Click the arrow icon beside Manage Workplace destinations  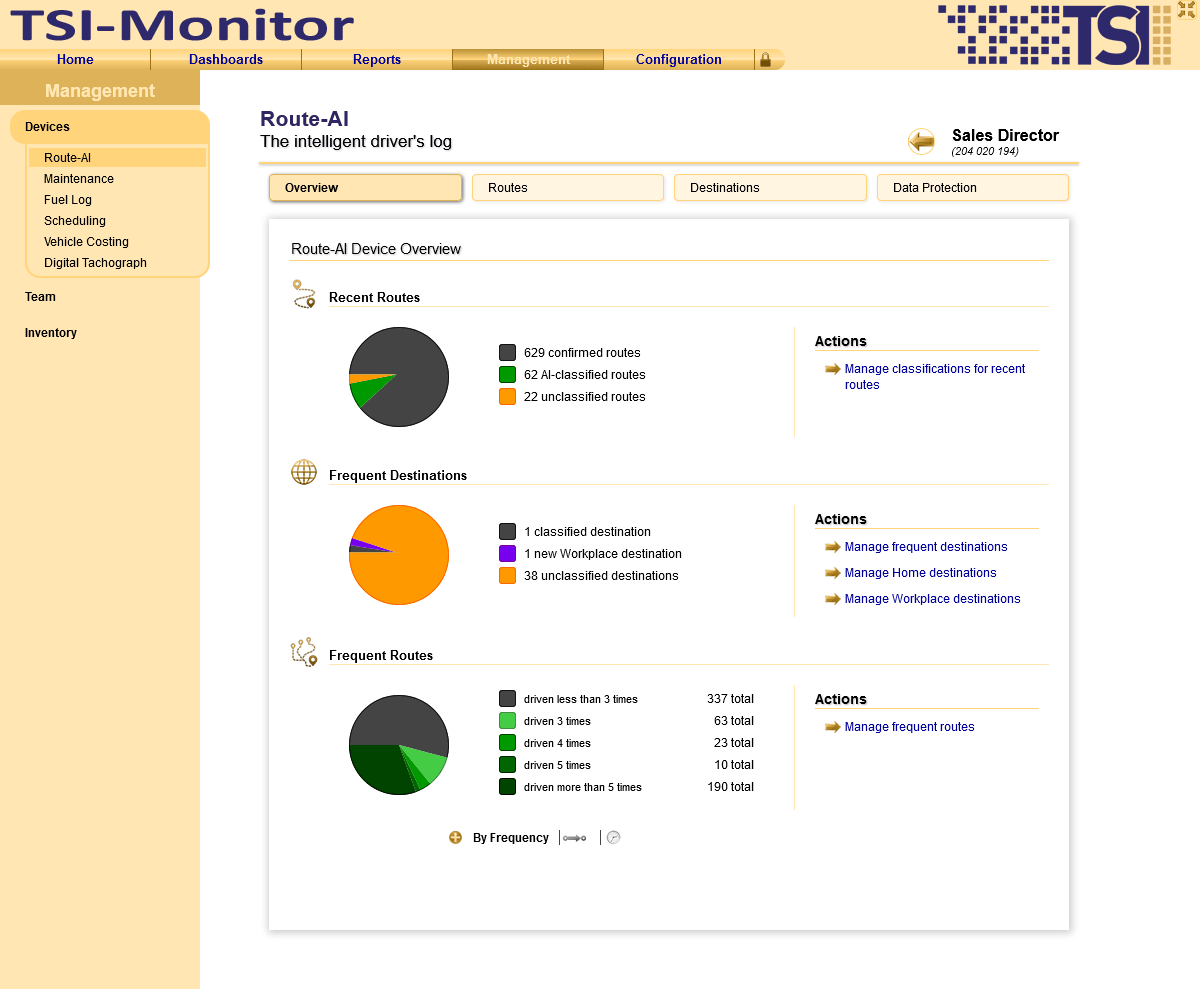(x=832, y=599)
